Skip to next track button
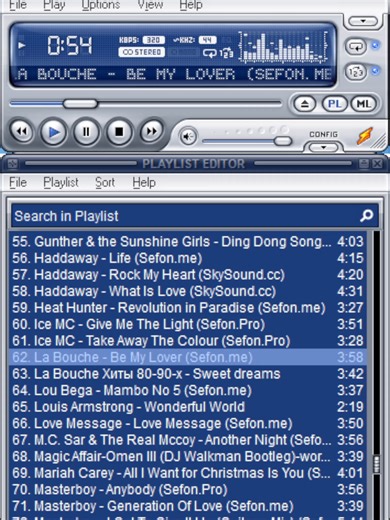The width and height of the screenshot is (390, 520). (x=151, y=131)
